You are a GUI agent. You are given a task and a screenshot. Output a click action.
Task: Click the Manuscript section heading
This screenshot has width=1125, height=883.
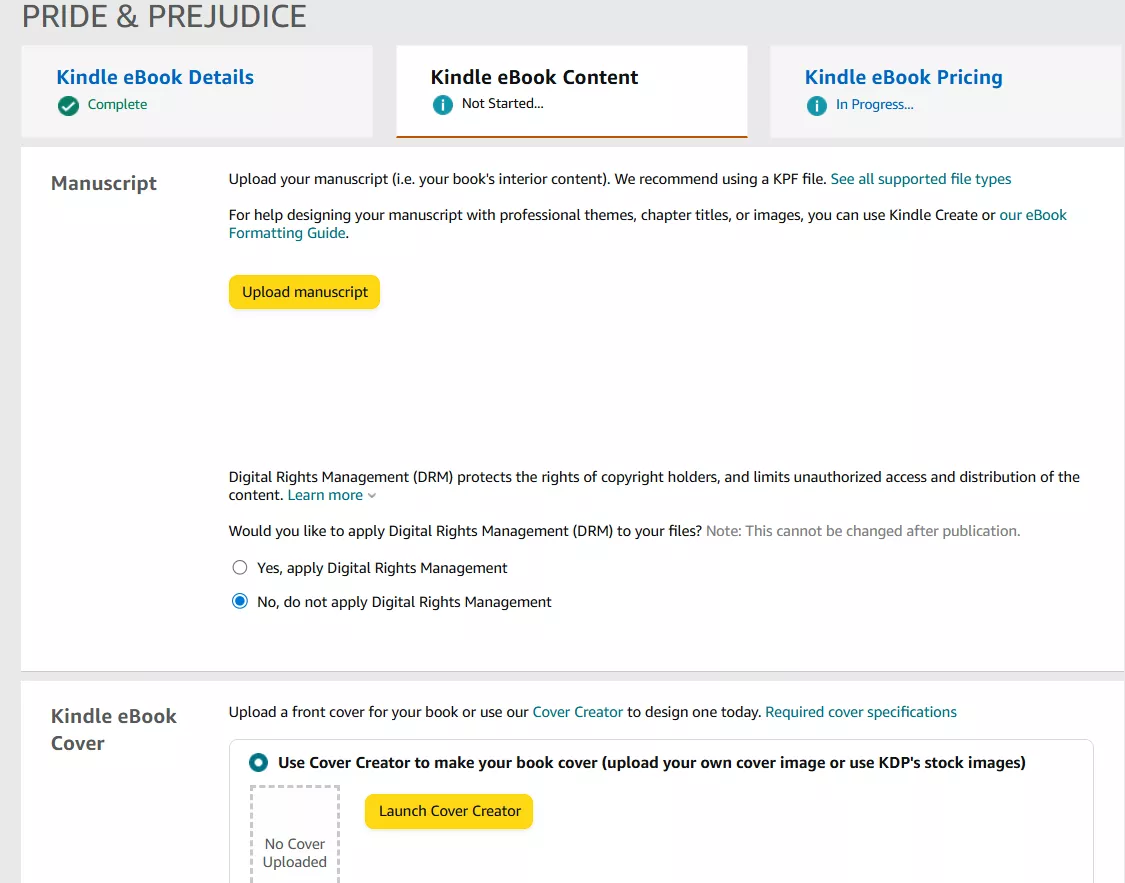pyautogui.click(x=104, y=184)
